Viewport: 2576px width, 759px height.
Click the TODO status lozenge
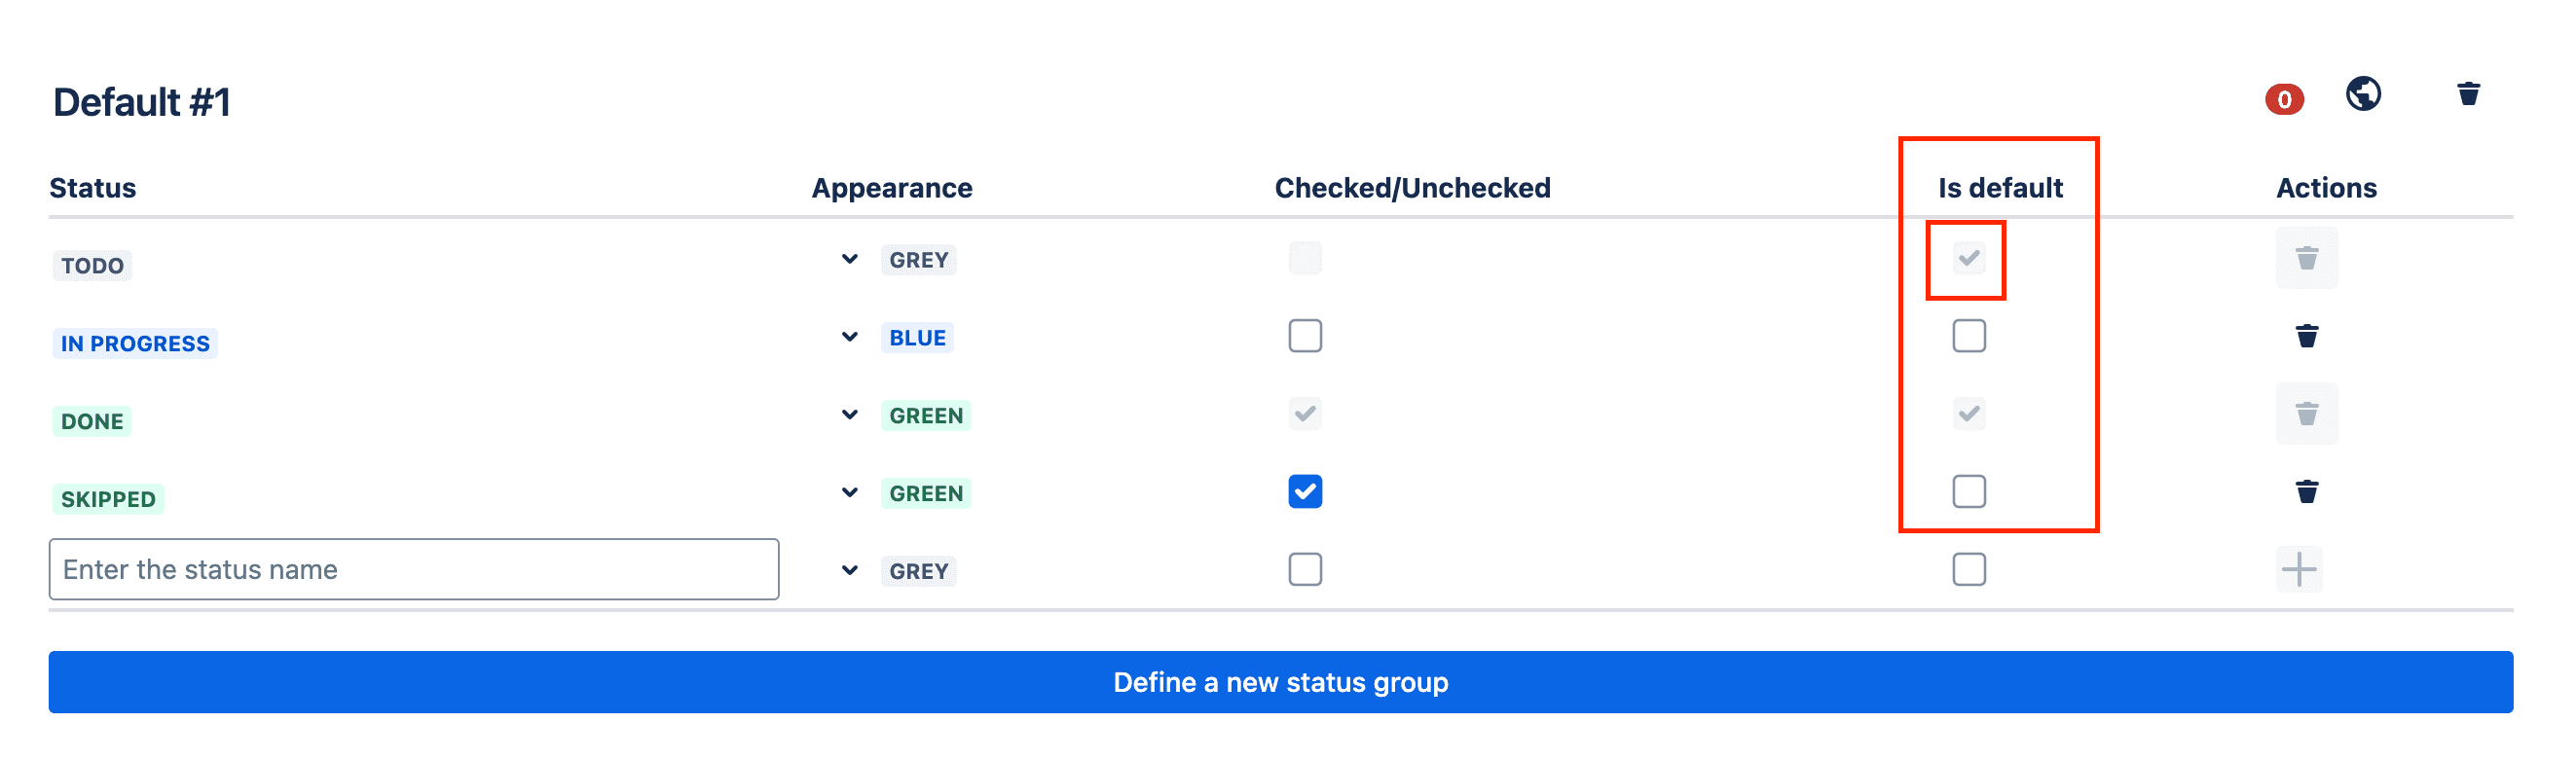pyautogui.click(x=92, y=266)
